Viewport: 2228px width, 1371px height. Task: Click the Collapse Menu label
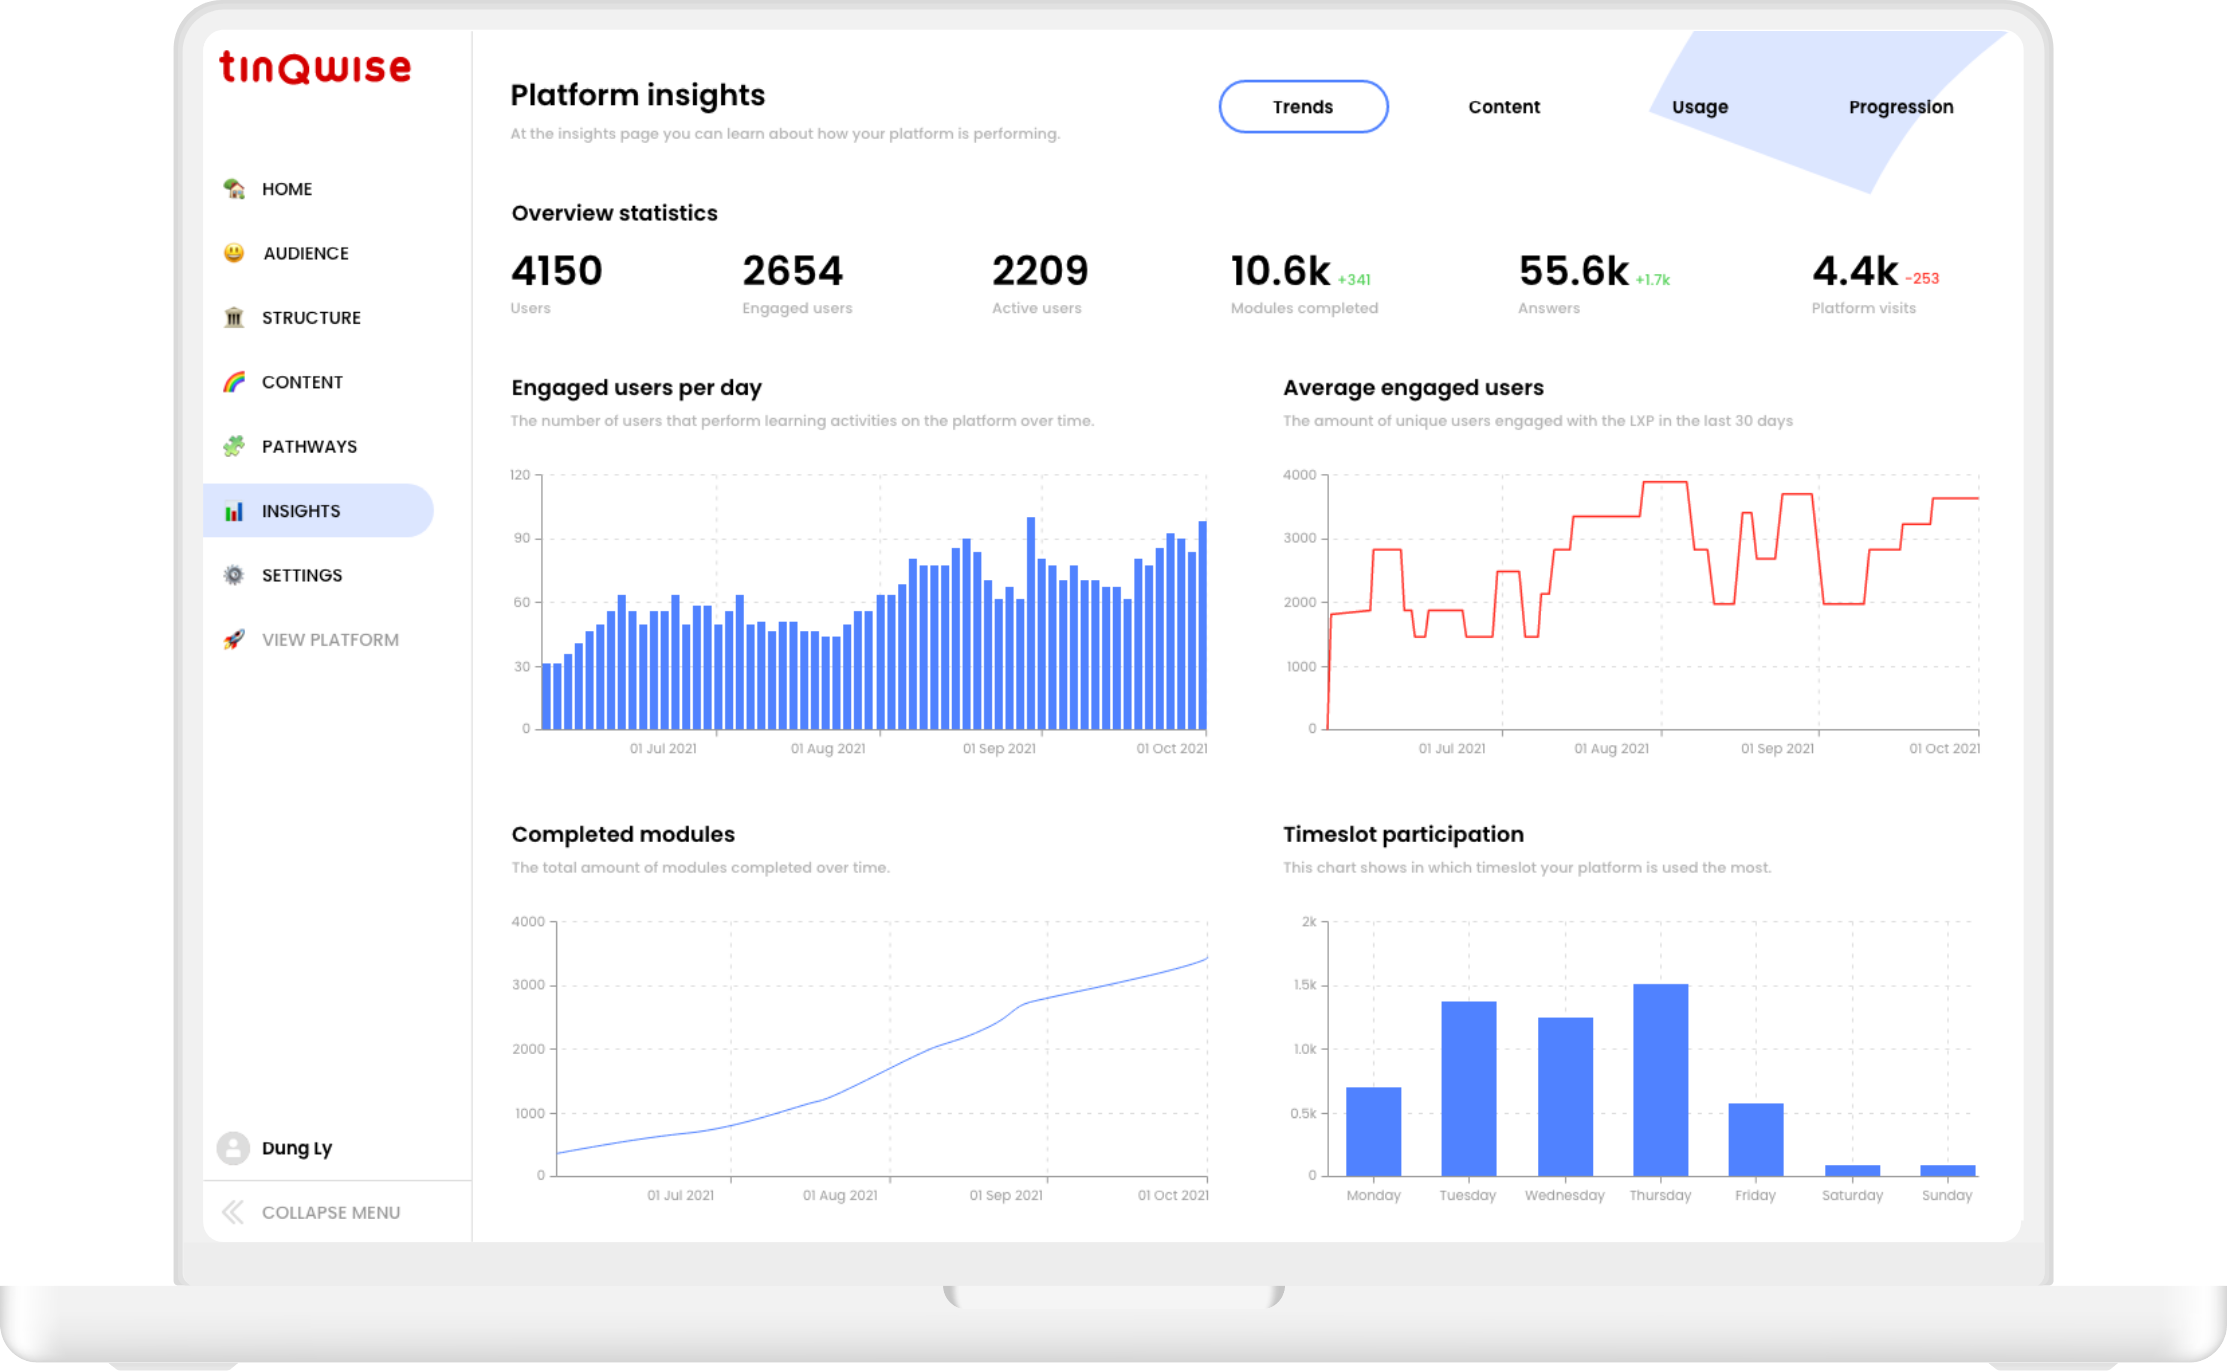[x=331, y=1212]
